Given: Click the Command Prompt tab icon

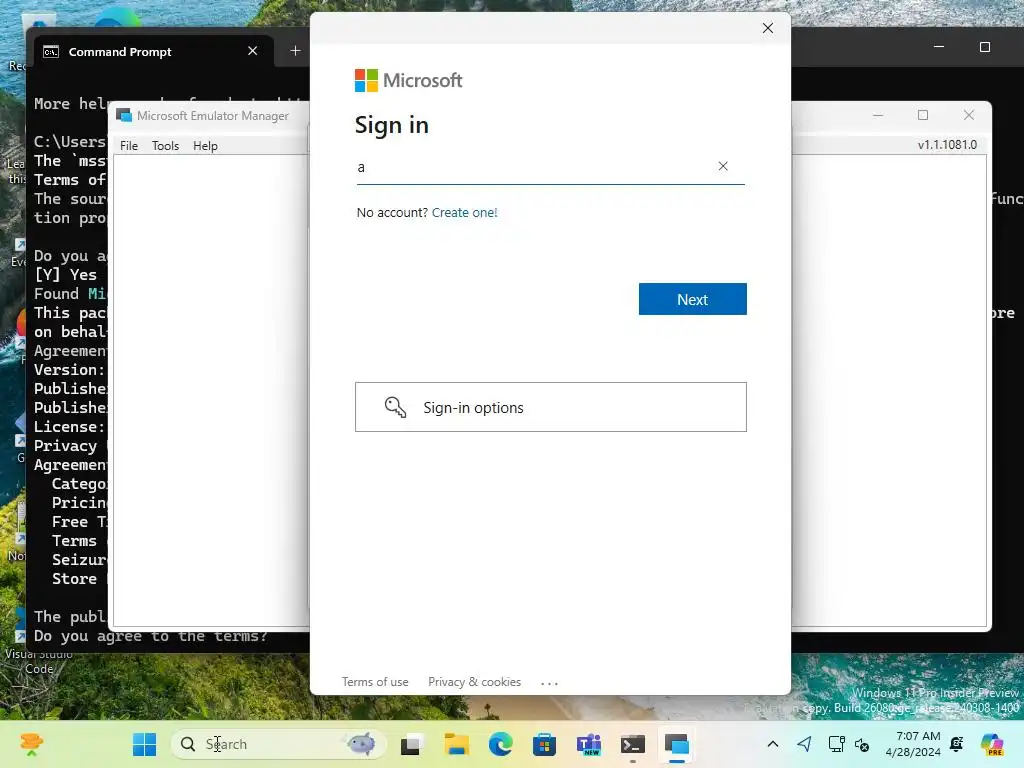Looking at the screenshot, I should pos(51,52).
